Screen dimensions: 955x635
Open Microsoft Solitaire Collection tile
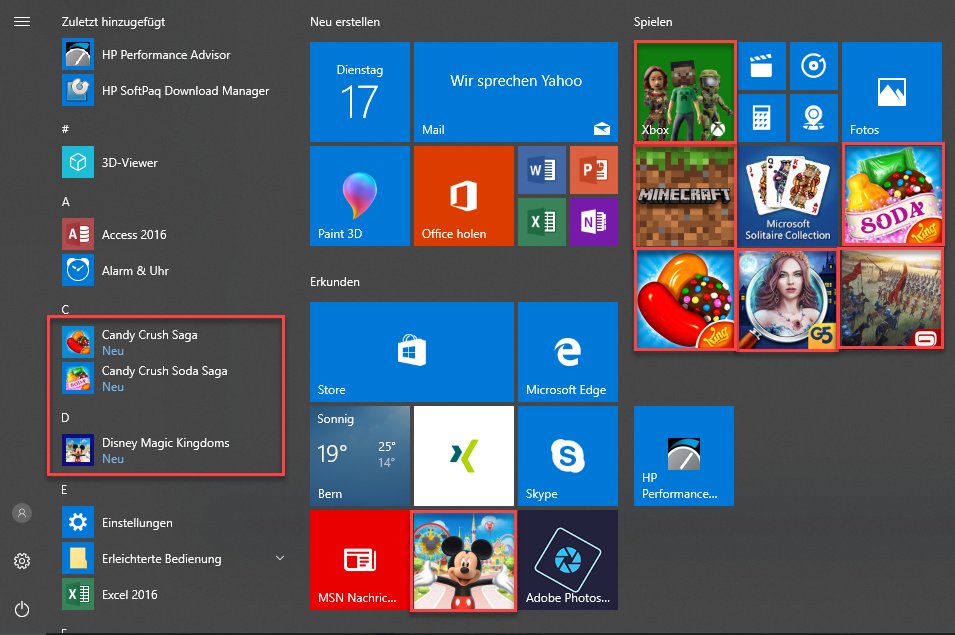pos(788,196)
